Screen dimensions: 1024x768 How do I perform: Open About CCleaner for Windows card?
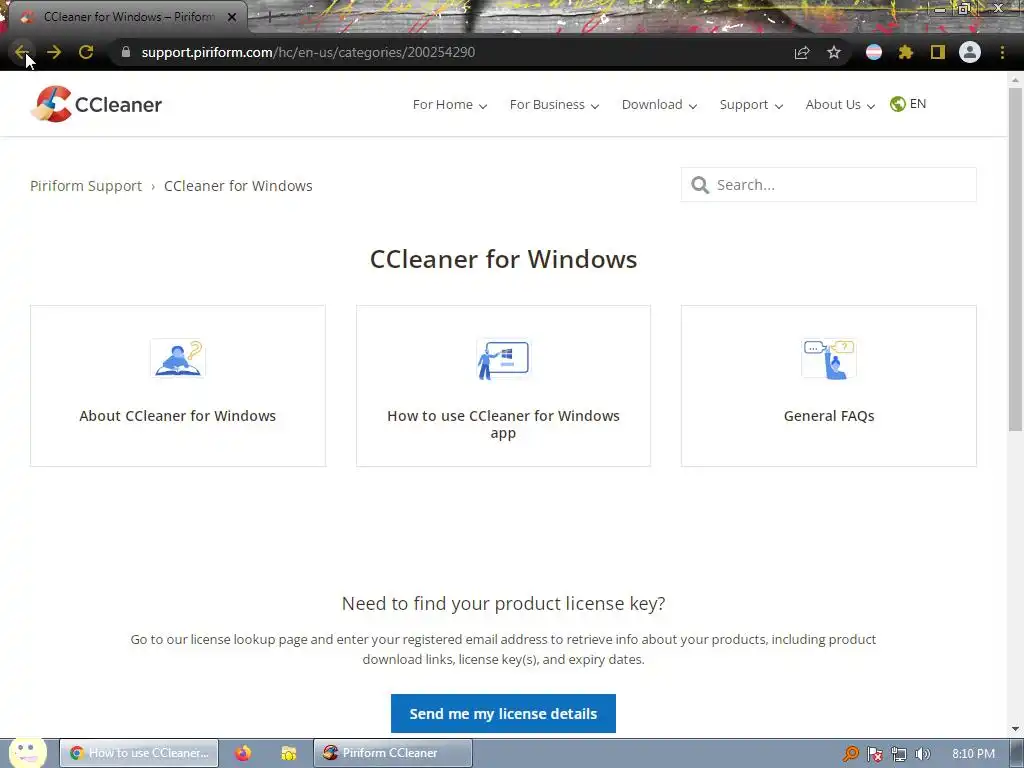pos(178,386)
